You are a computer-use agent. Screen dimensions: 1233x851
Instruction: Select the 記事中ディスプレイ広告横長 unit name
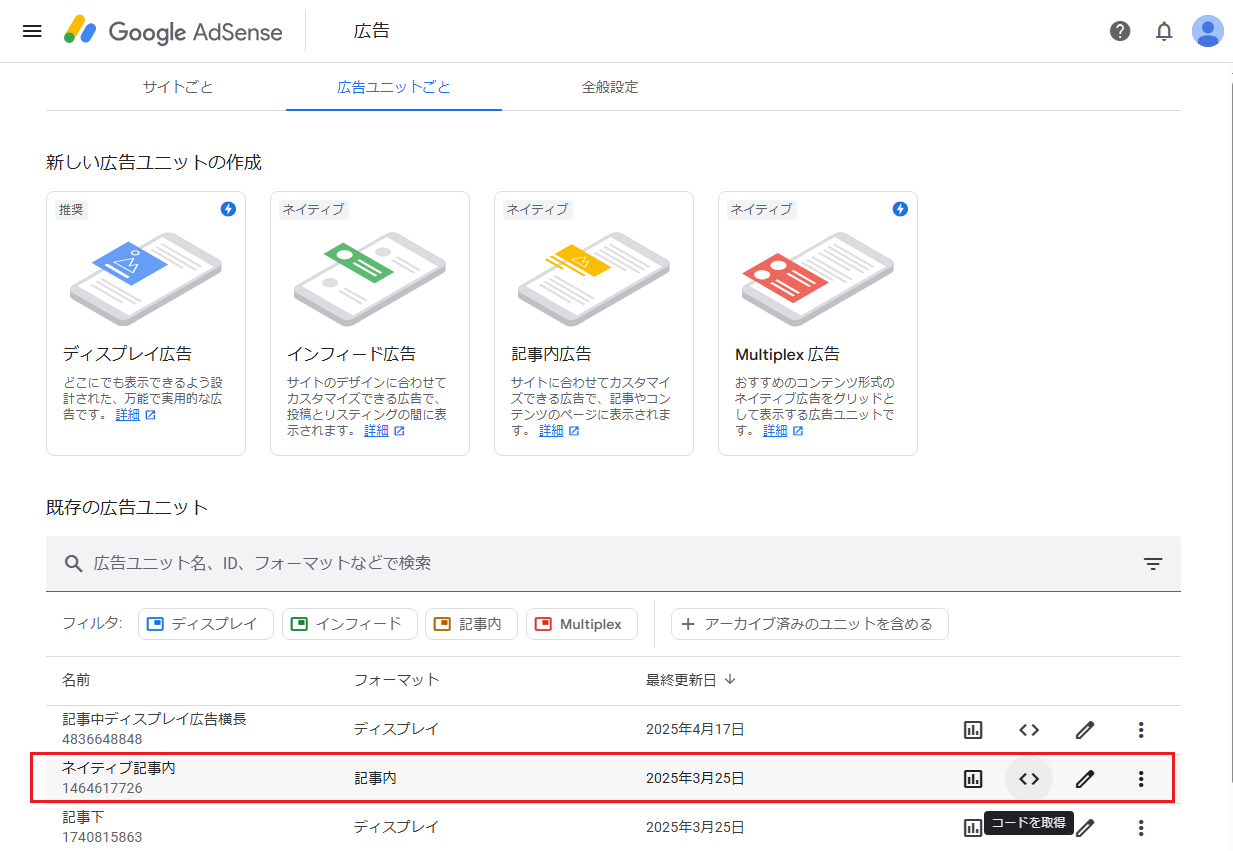click(154, 719)
